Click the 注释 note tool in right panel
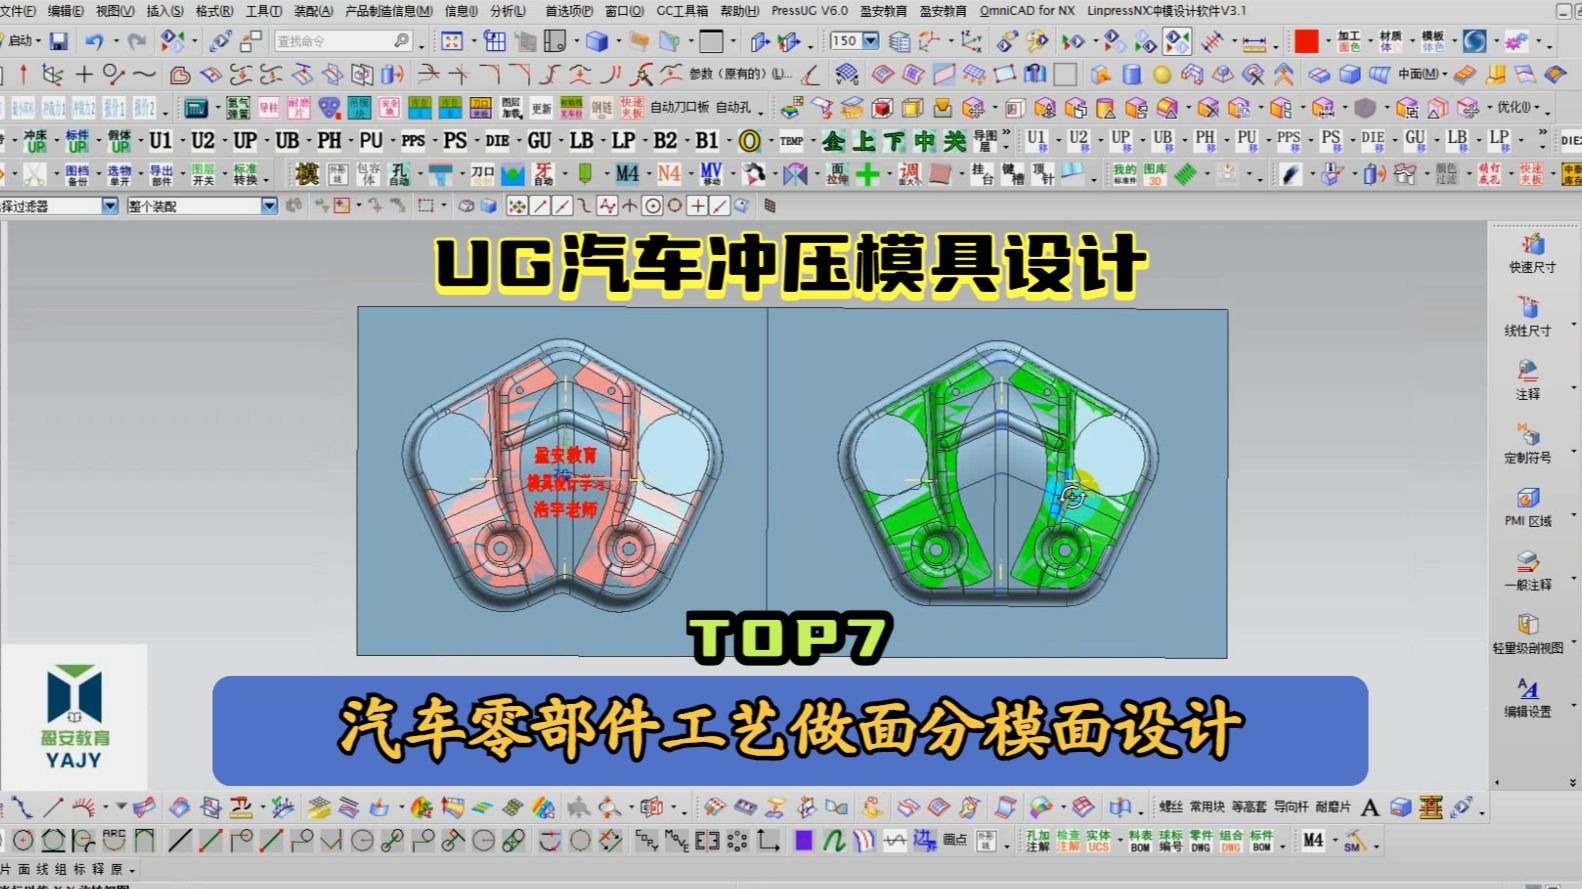Screen dimensions: 1582x889 point(1527,380)
